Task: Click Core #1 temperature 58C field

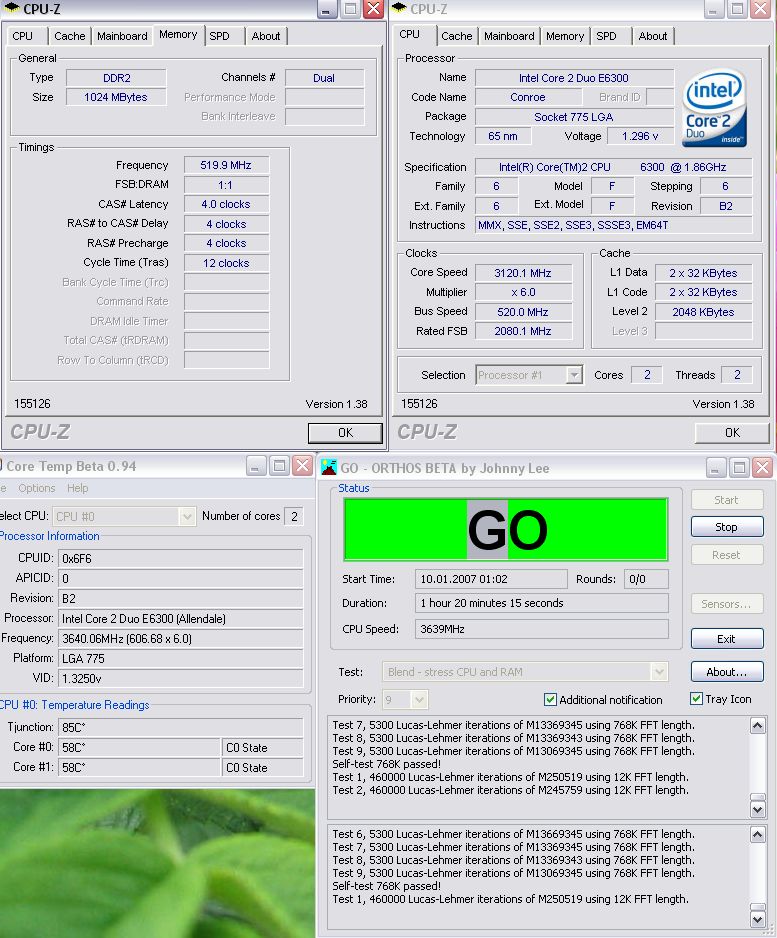Action: (x=139, y=768)
